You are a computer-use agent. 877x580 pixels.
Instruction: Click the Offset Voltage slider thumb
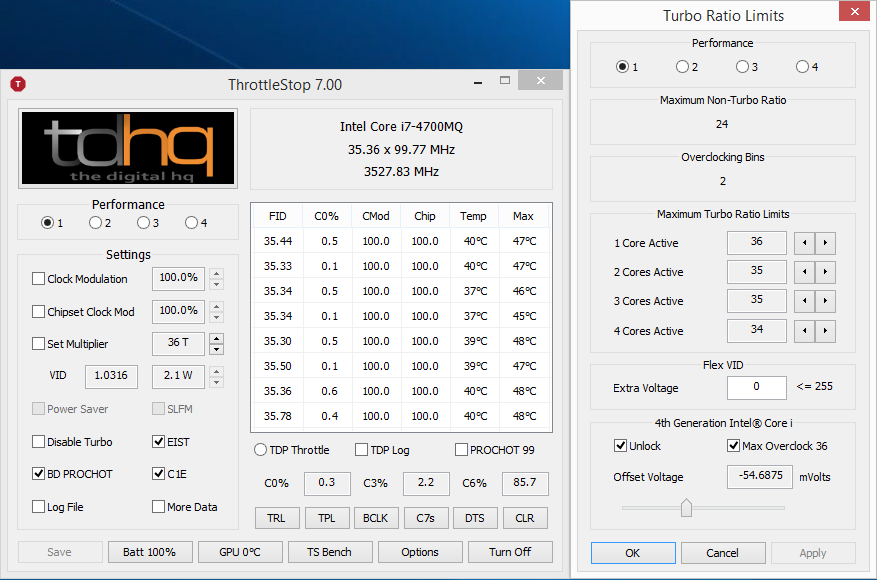pyautogui.click(x=686, y=508)
